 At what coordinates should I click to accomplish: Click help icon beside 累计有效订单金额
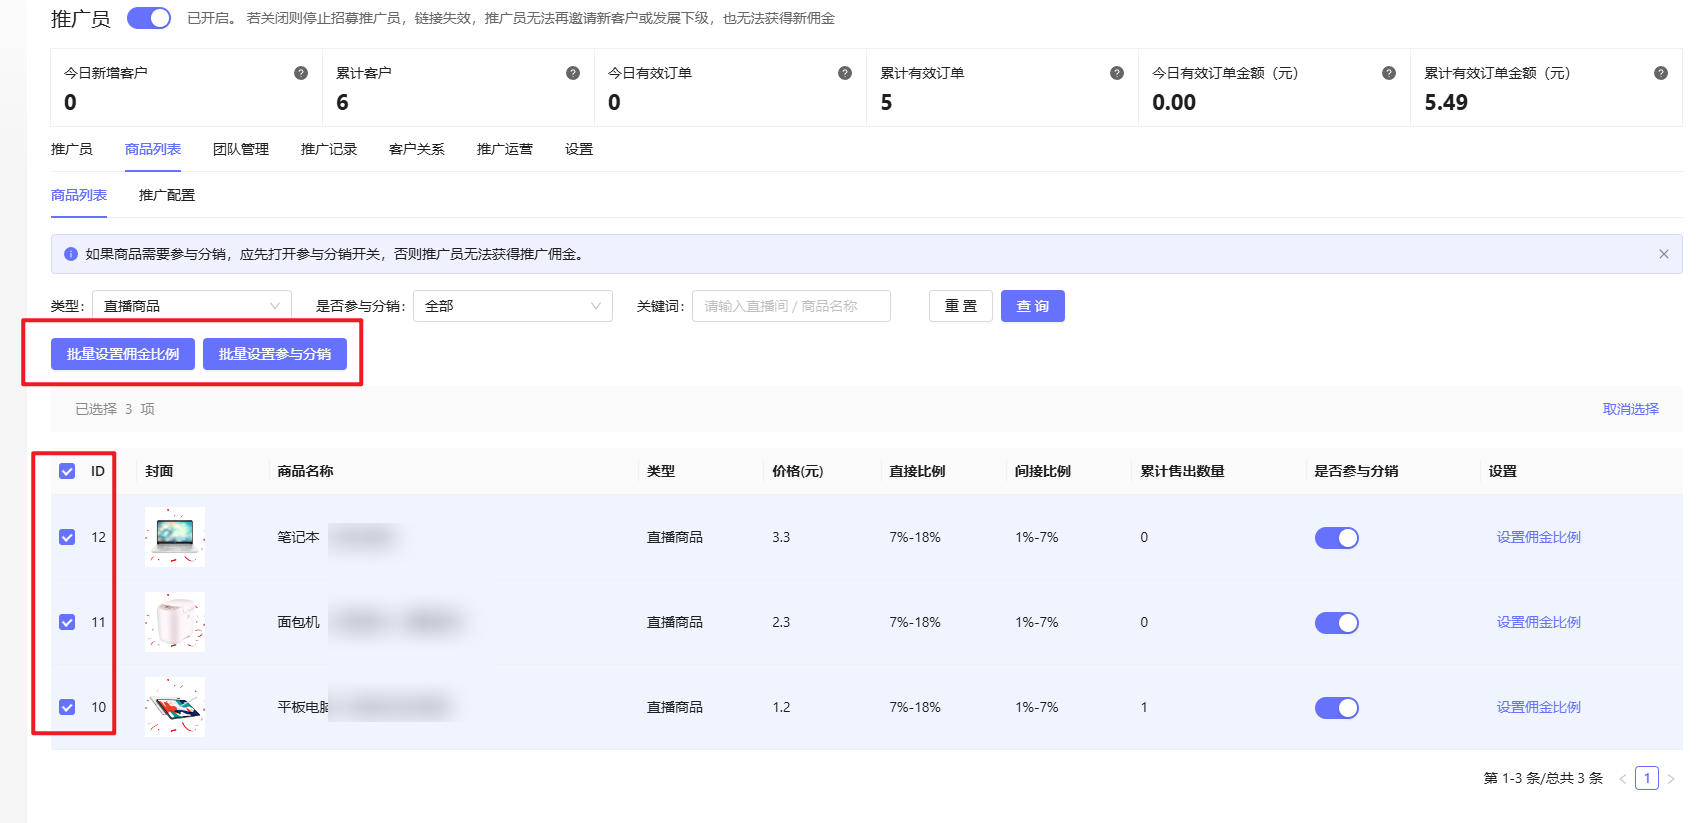pyautogui.click(x=1661, y=73)
